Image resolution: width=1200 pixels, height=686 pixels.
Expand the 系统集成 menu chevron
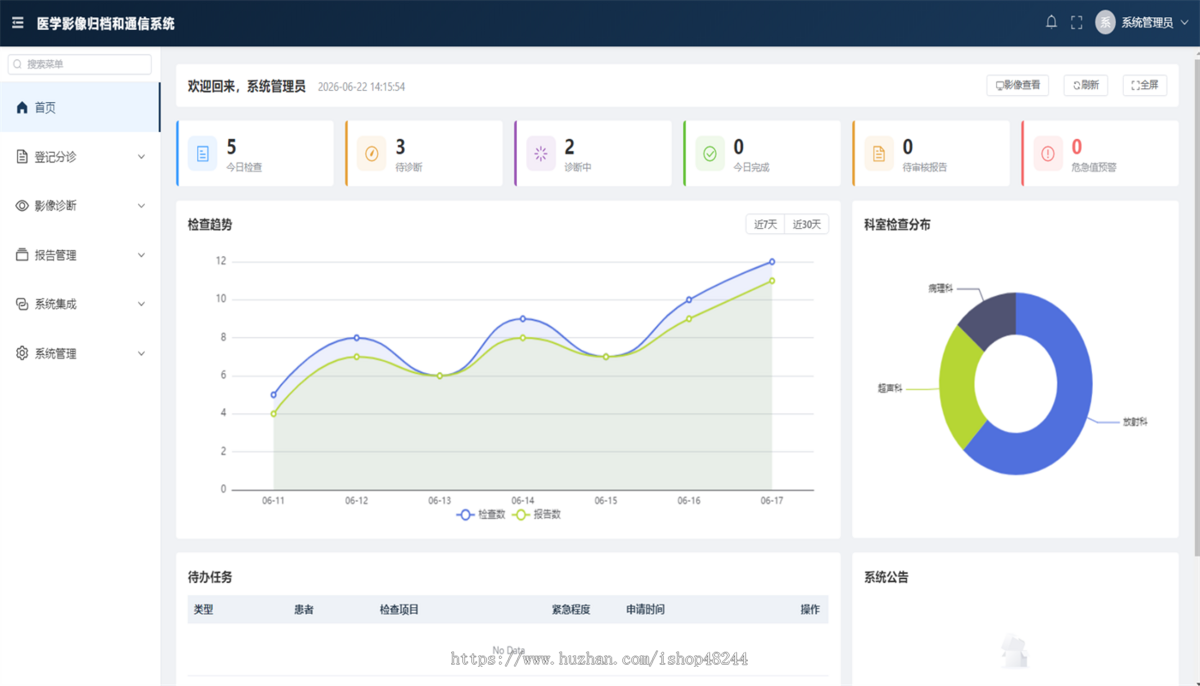(x=141, y=304)
